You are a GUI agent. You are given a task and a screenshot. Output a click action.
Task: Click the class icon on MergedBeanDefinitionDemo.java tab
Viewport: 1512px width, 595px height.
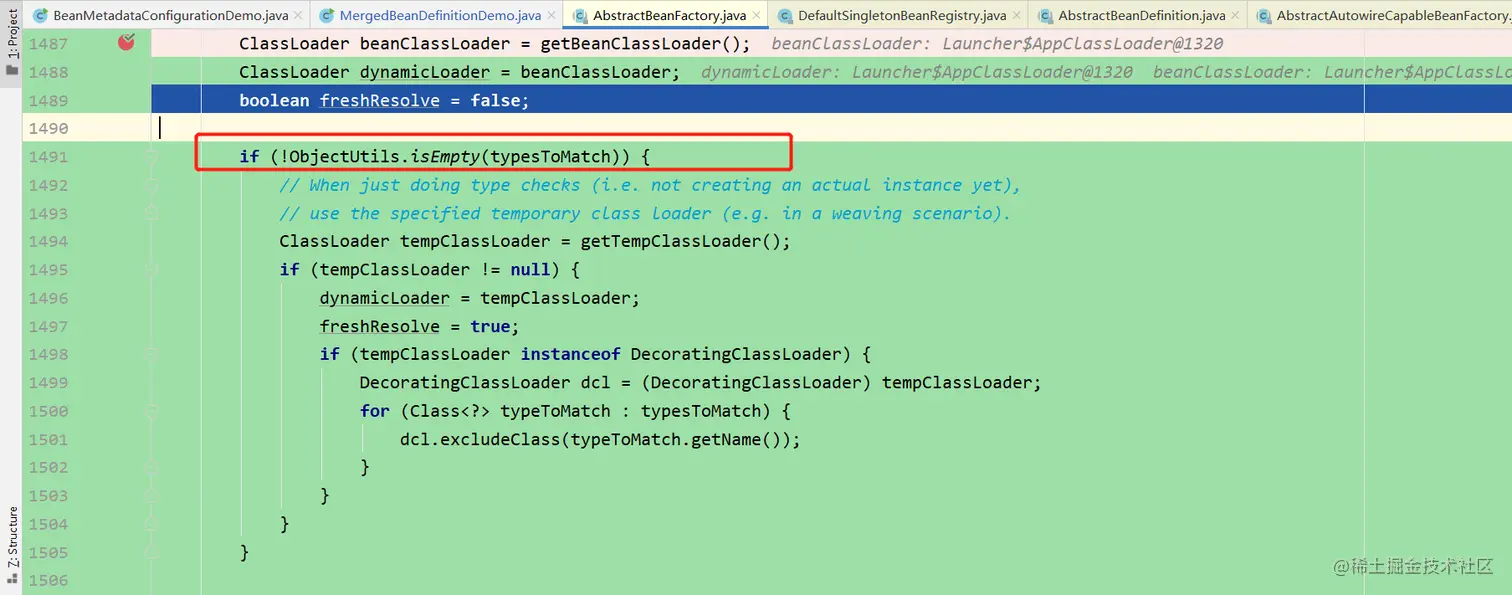point(326,16)
